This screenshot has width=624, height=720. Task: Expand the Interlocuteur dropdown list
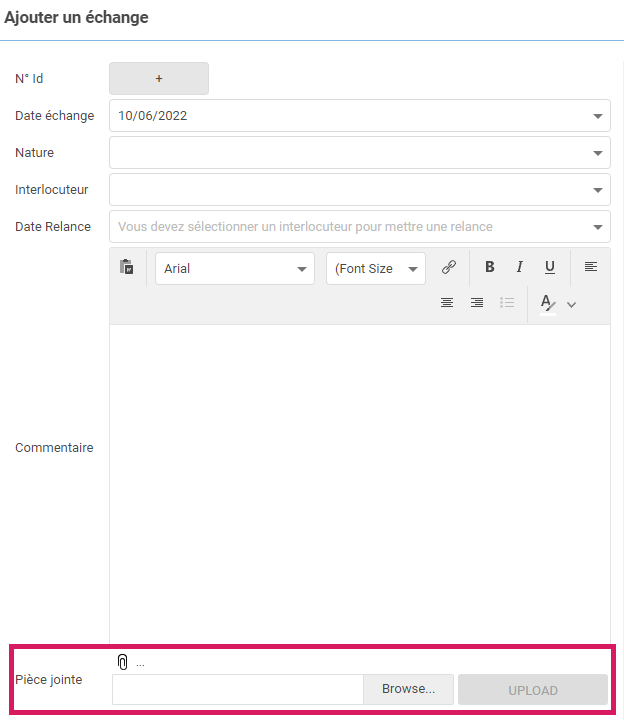(x=598, y=189)
